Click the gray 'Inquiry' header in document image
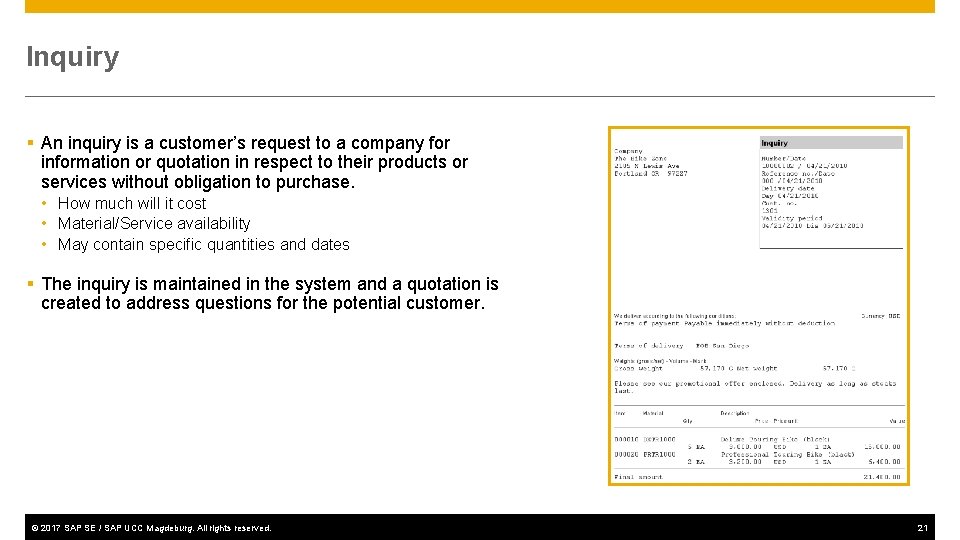 (x=831, y=143)
